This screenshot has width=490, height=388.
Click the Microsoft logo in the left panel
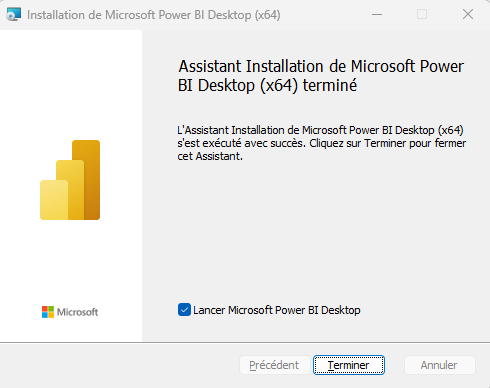click(x=70, y=312)
